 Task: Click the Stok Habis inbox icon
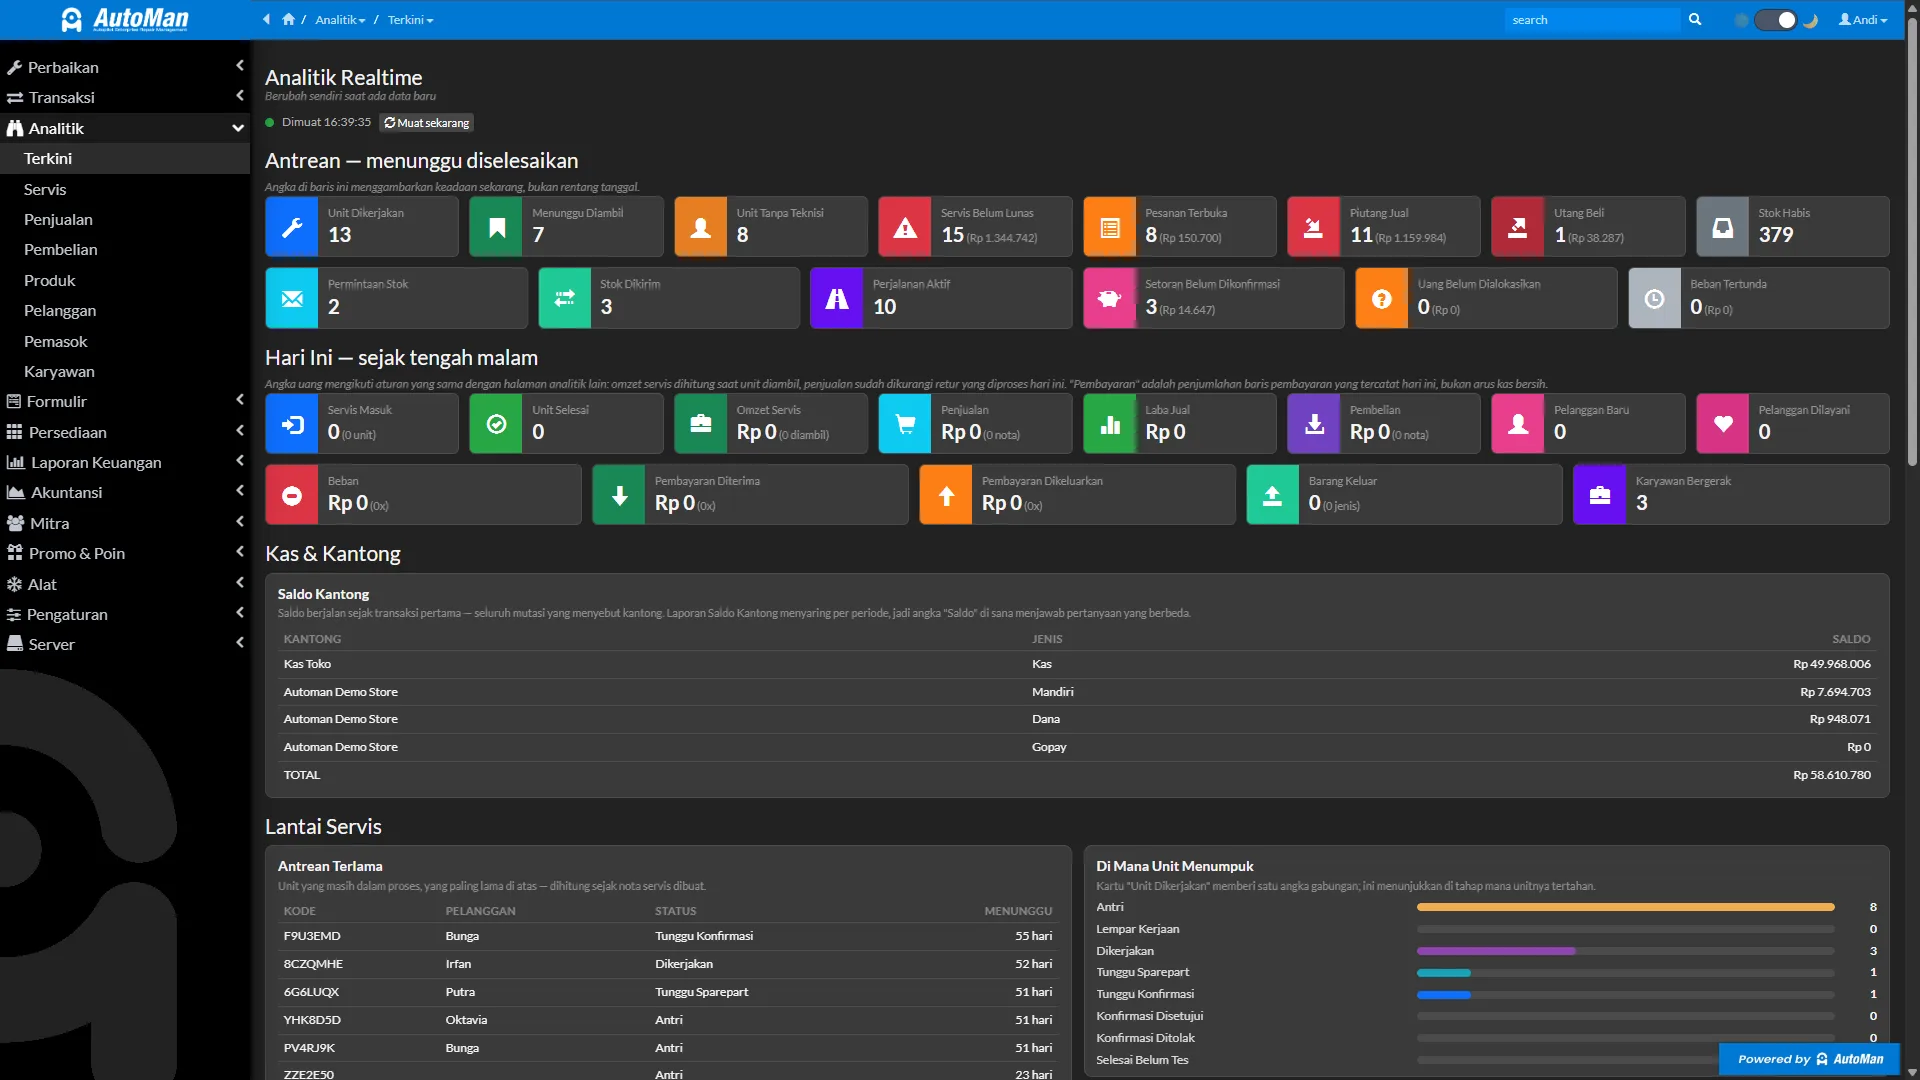click(1723, 227)
